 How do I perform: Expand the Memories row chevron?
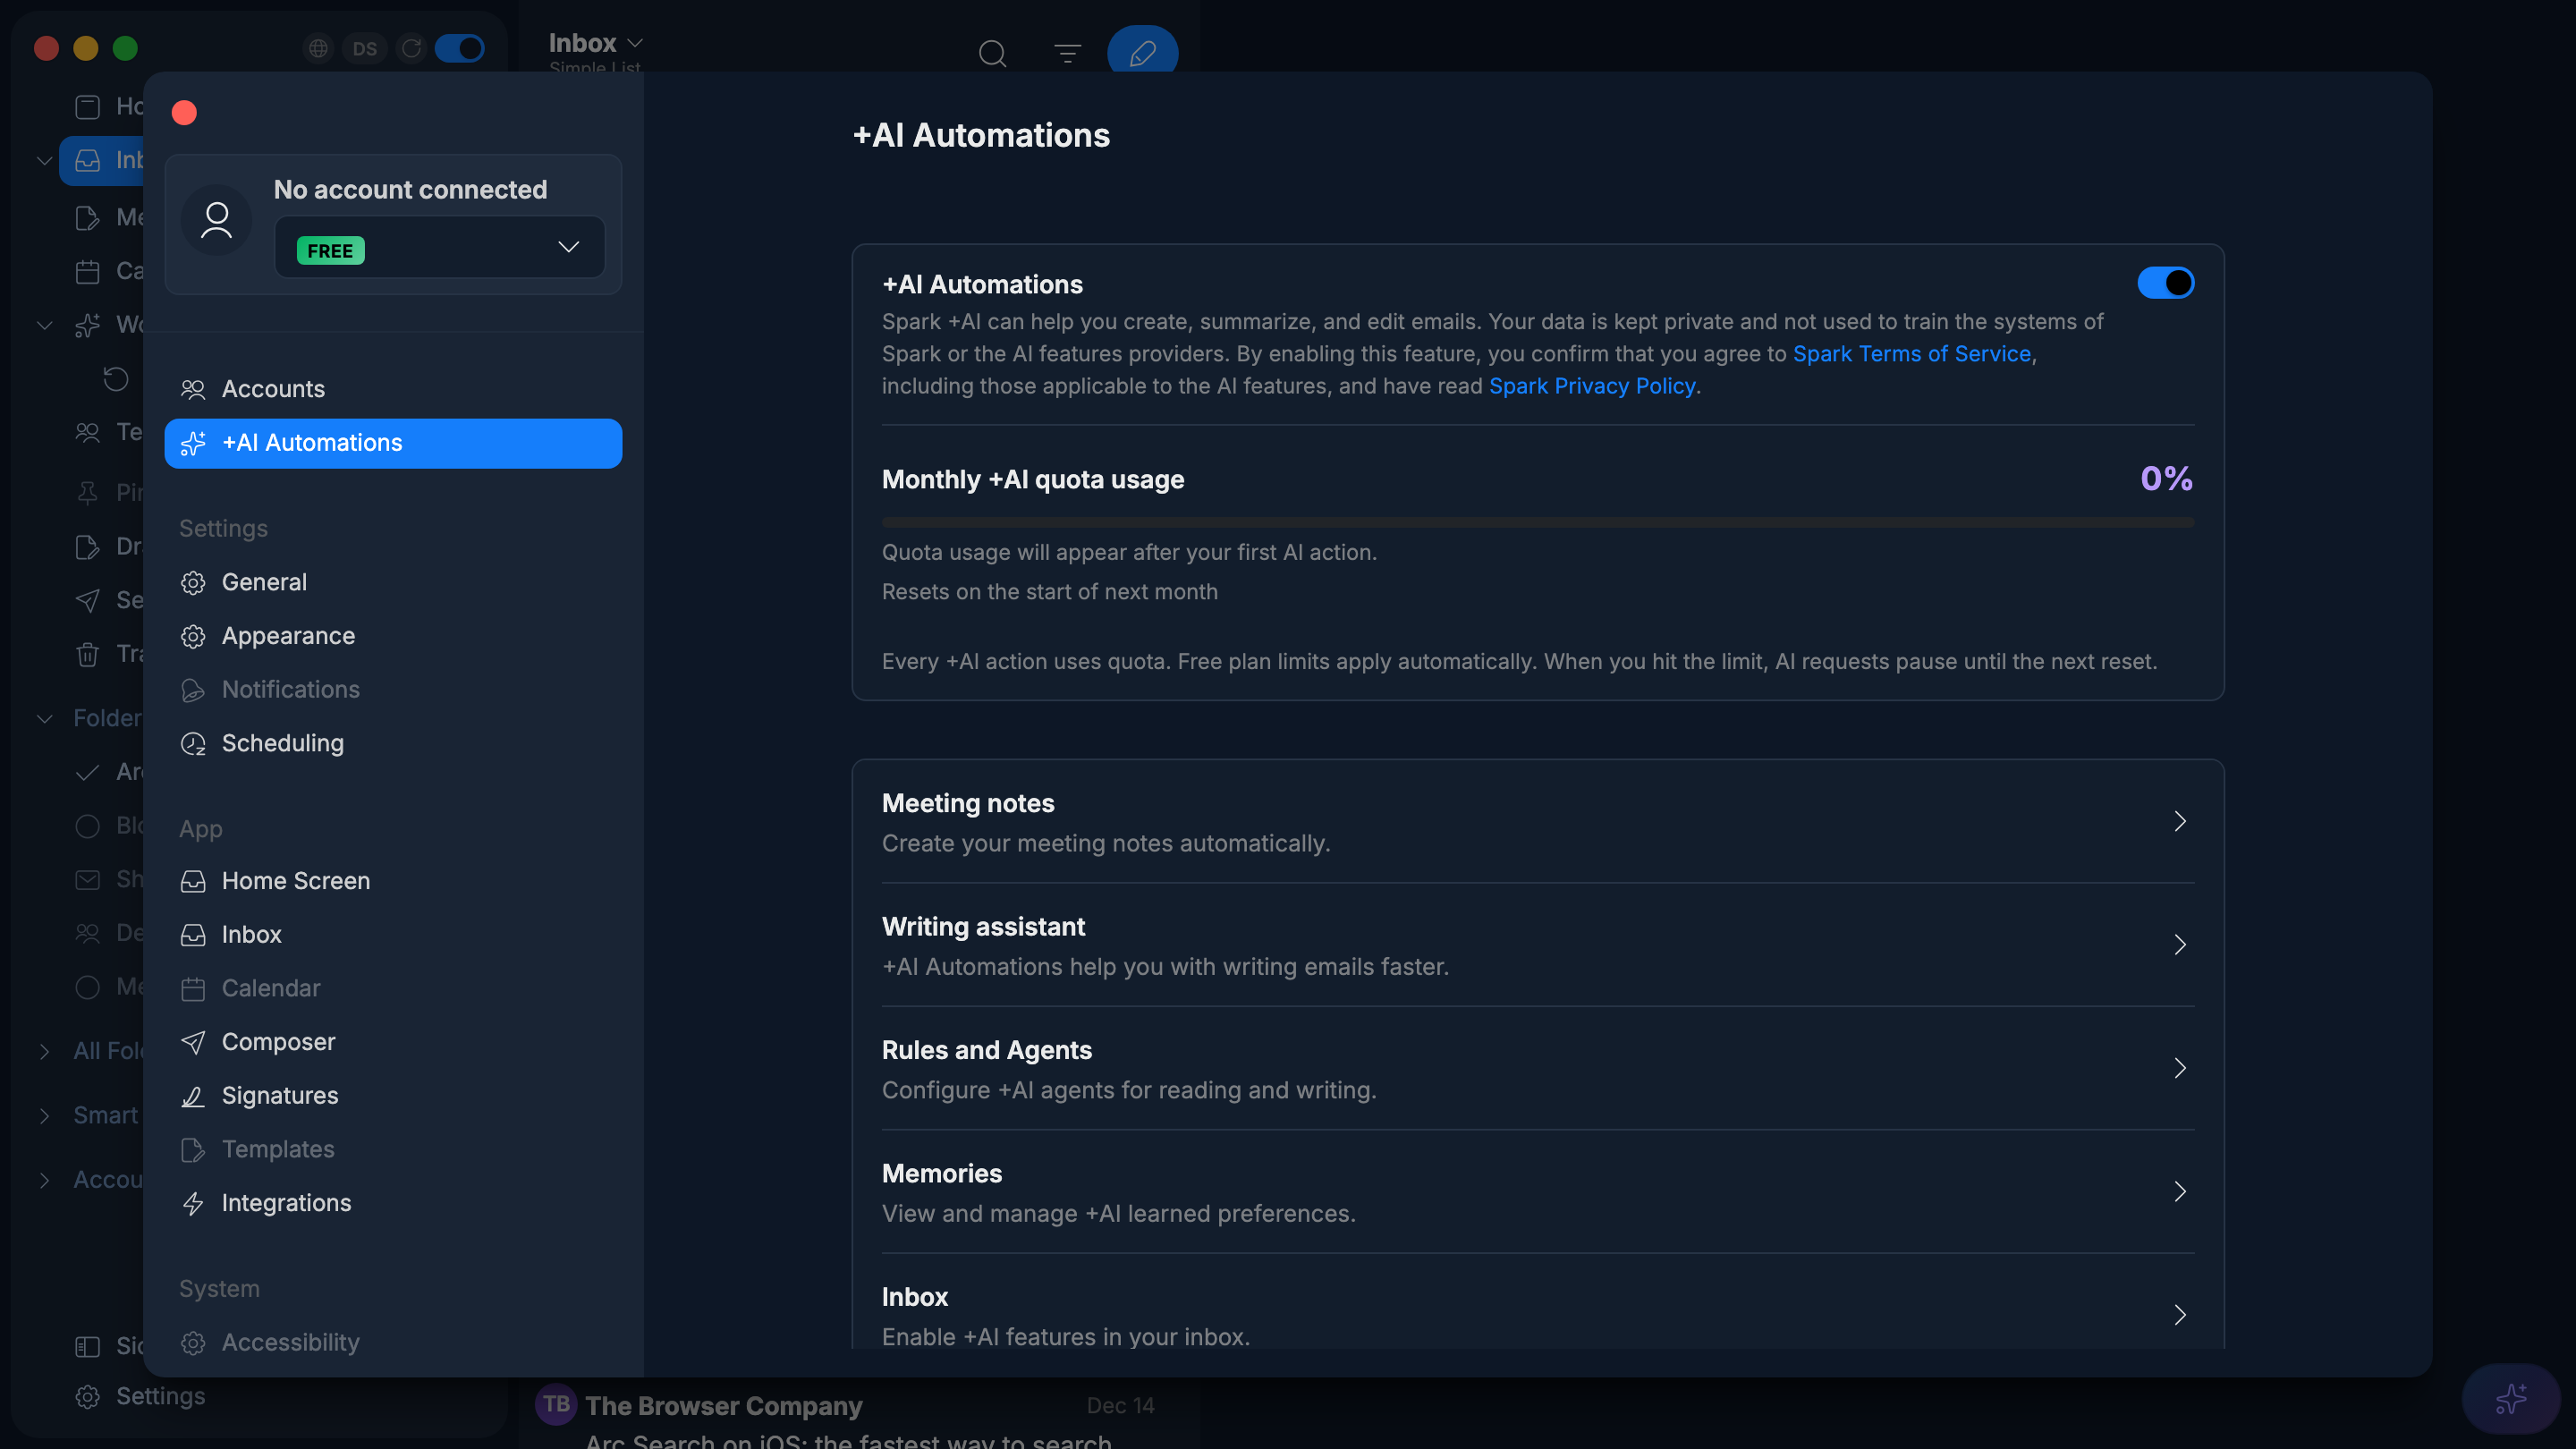(2180, 1191)
